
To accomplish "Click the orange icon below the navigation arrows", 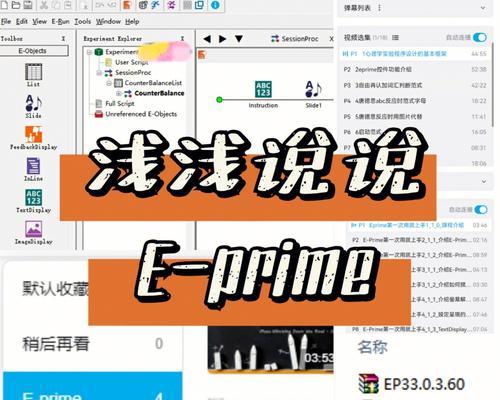I will 202,54.
